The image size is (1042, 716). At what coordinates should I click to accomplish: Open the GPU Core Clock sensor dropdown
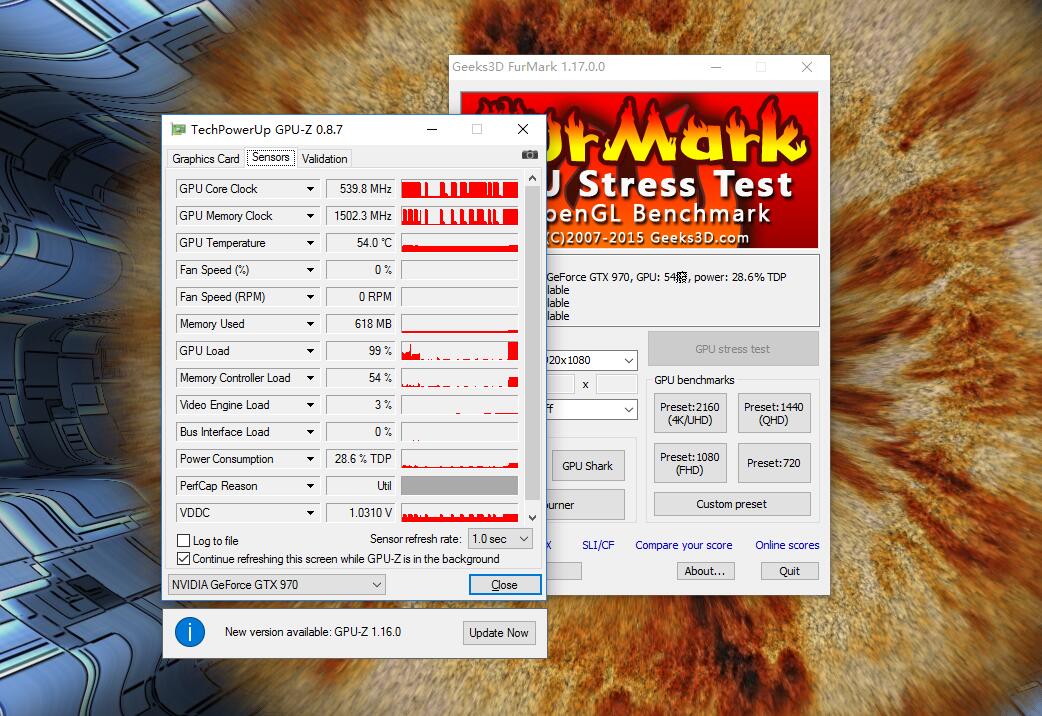coord(310,189)
